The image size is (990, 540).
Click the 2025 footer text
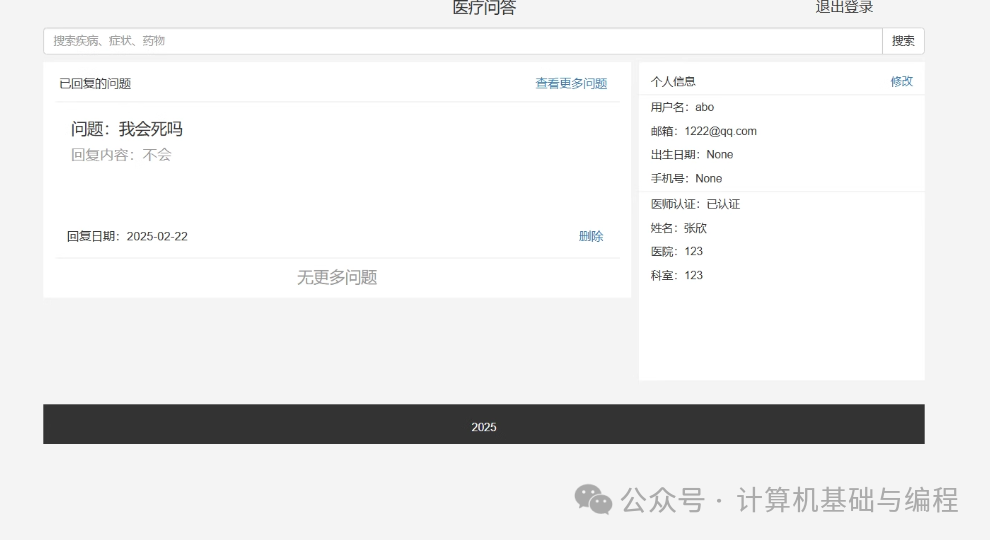click(x=484, y=427)
